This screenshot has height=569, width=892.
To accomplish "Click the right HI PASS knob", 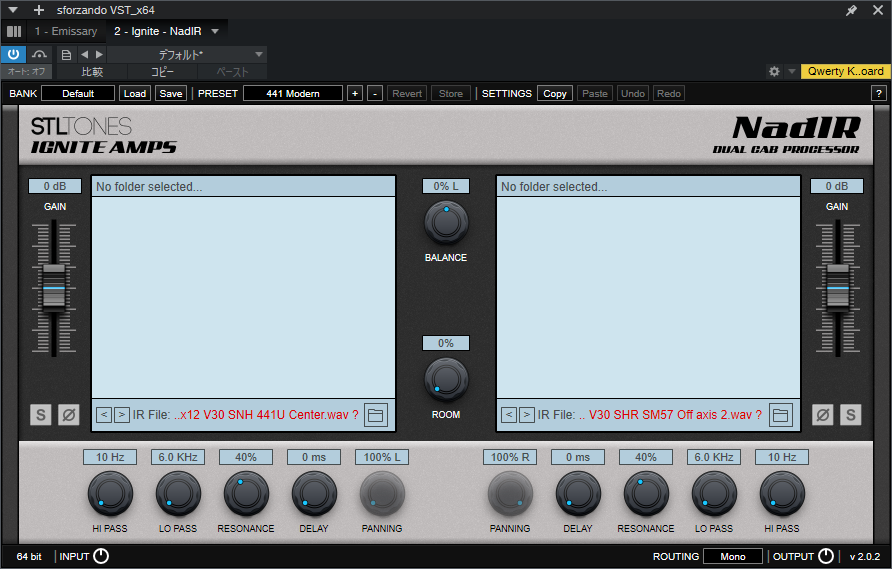I will click(x=782, y=493).
